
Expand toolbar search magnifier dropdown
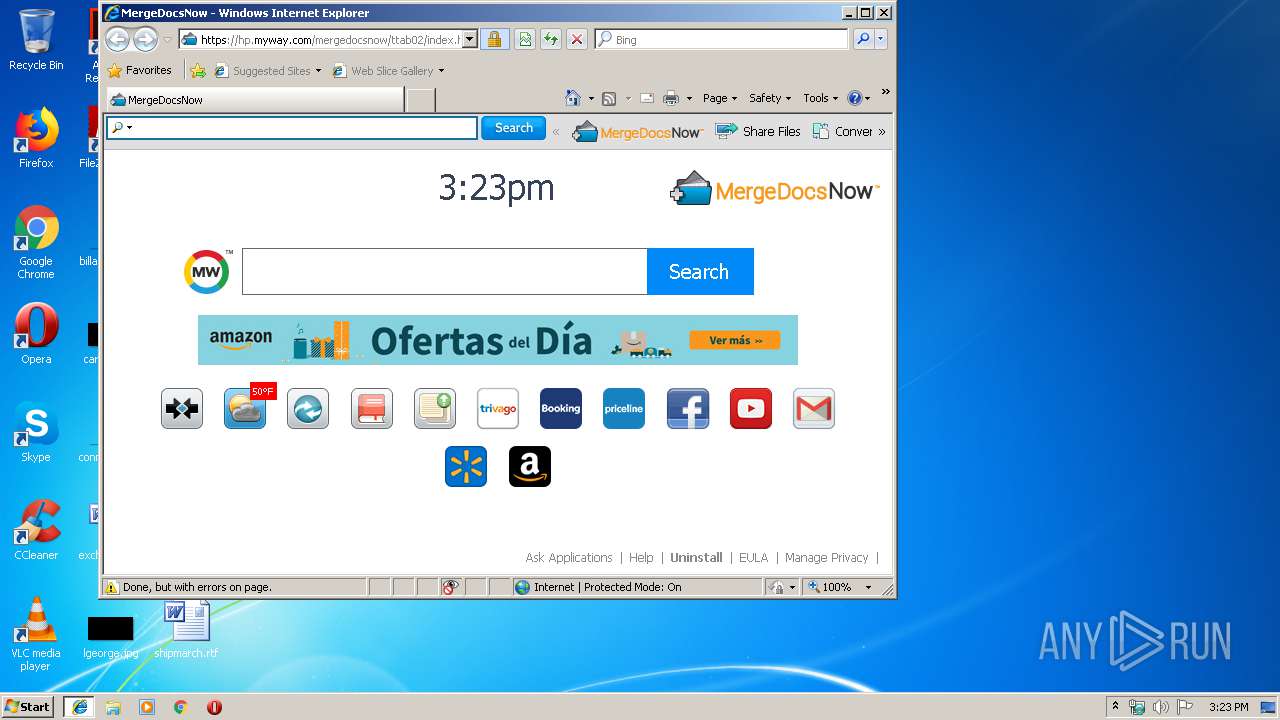tap(129, 128)
